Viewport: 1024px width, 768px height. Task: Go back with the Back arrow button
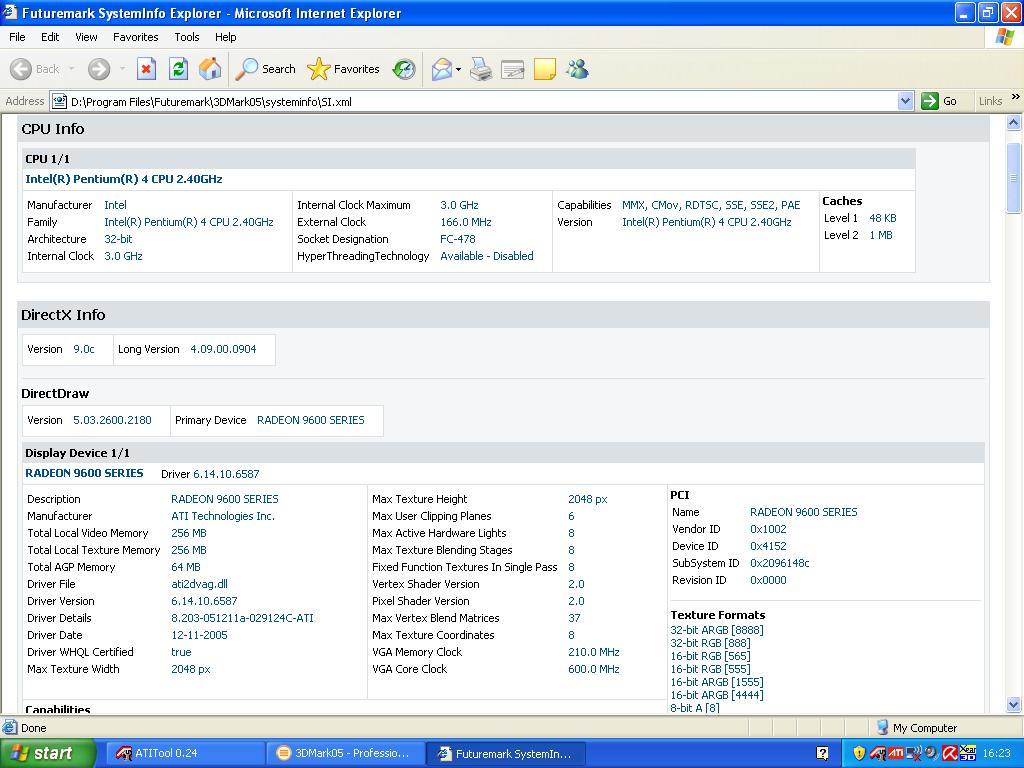click(x=35, y=69)
